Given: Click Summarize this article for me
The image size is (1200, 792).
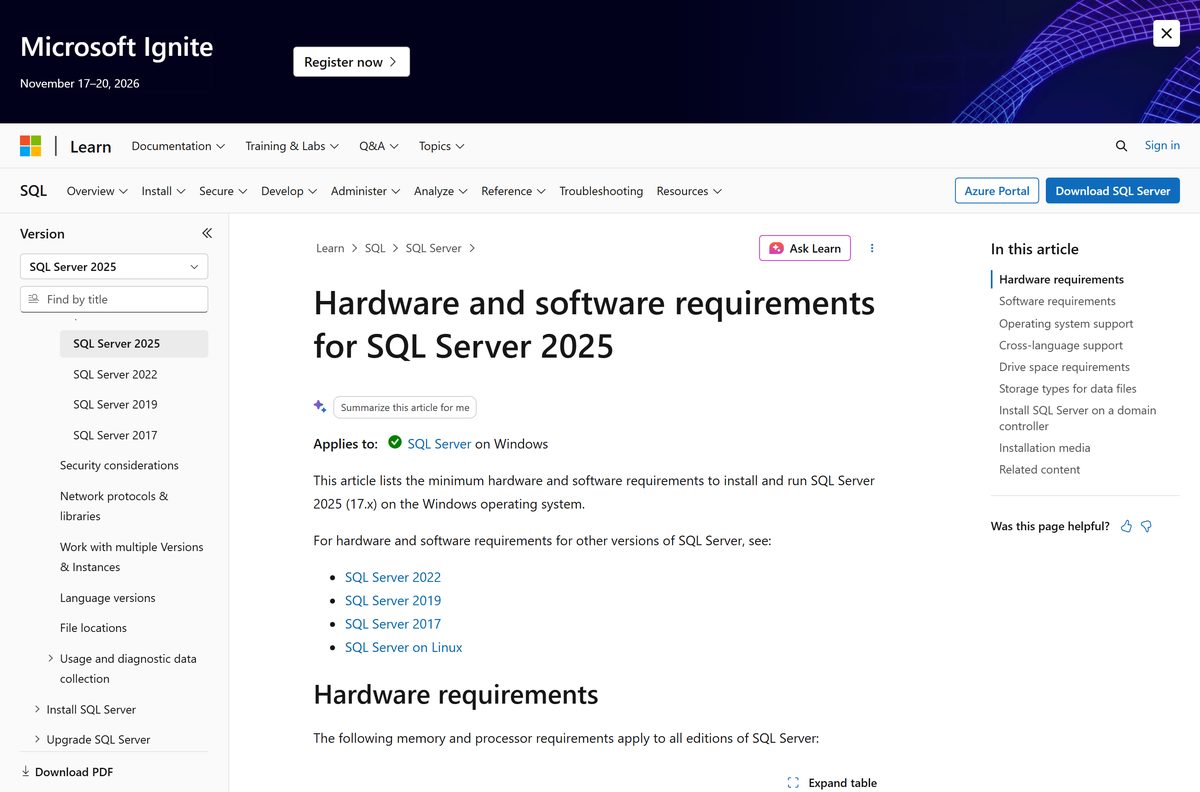Looking at the screenshot, I should pyautogui.click(x=405, y=407).
